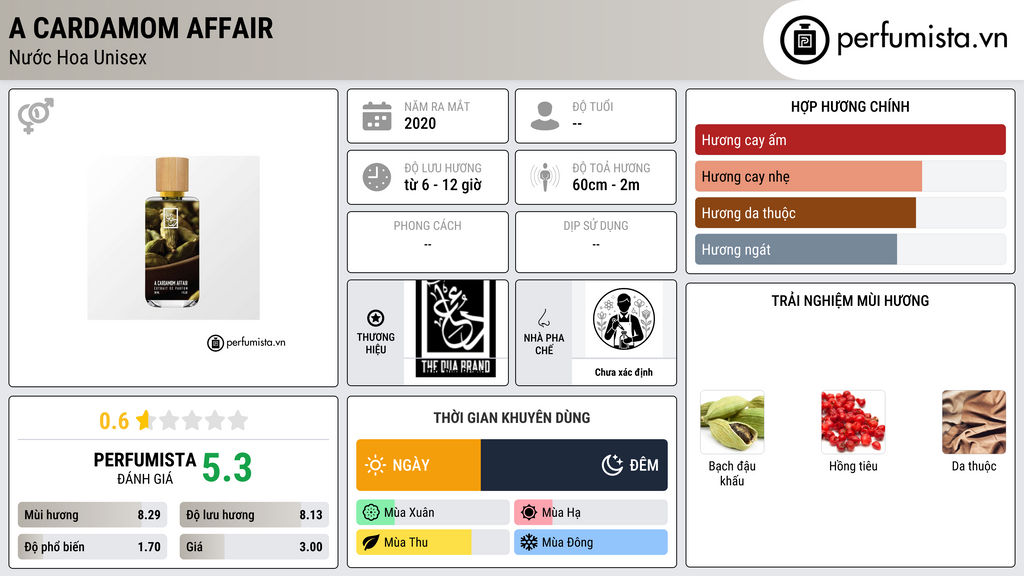Click the sun icon in Ngày bar
Image resolution: width=1024 pixels, height=576 pixels.
point(376,465)
